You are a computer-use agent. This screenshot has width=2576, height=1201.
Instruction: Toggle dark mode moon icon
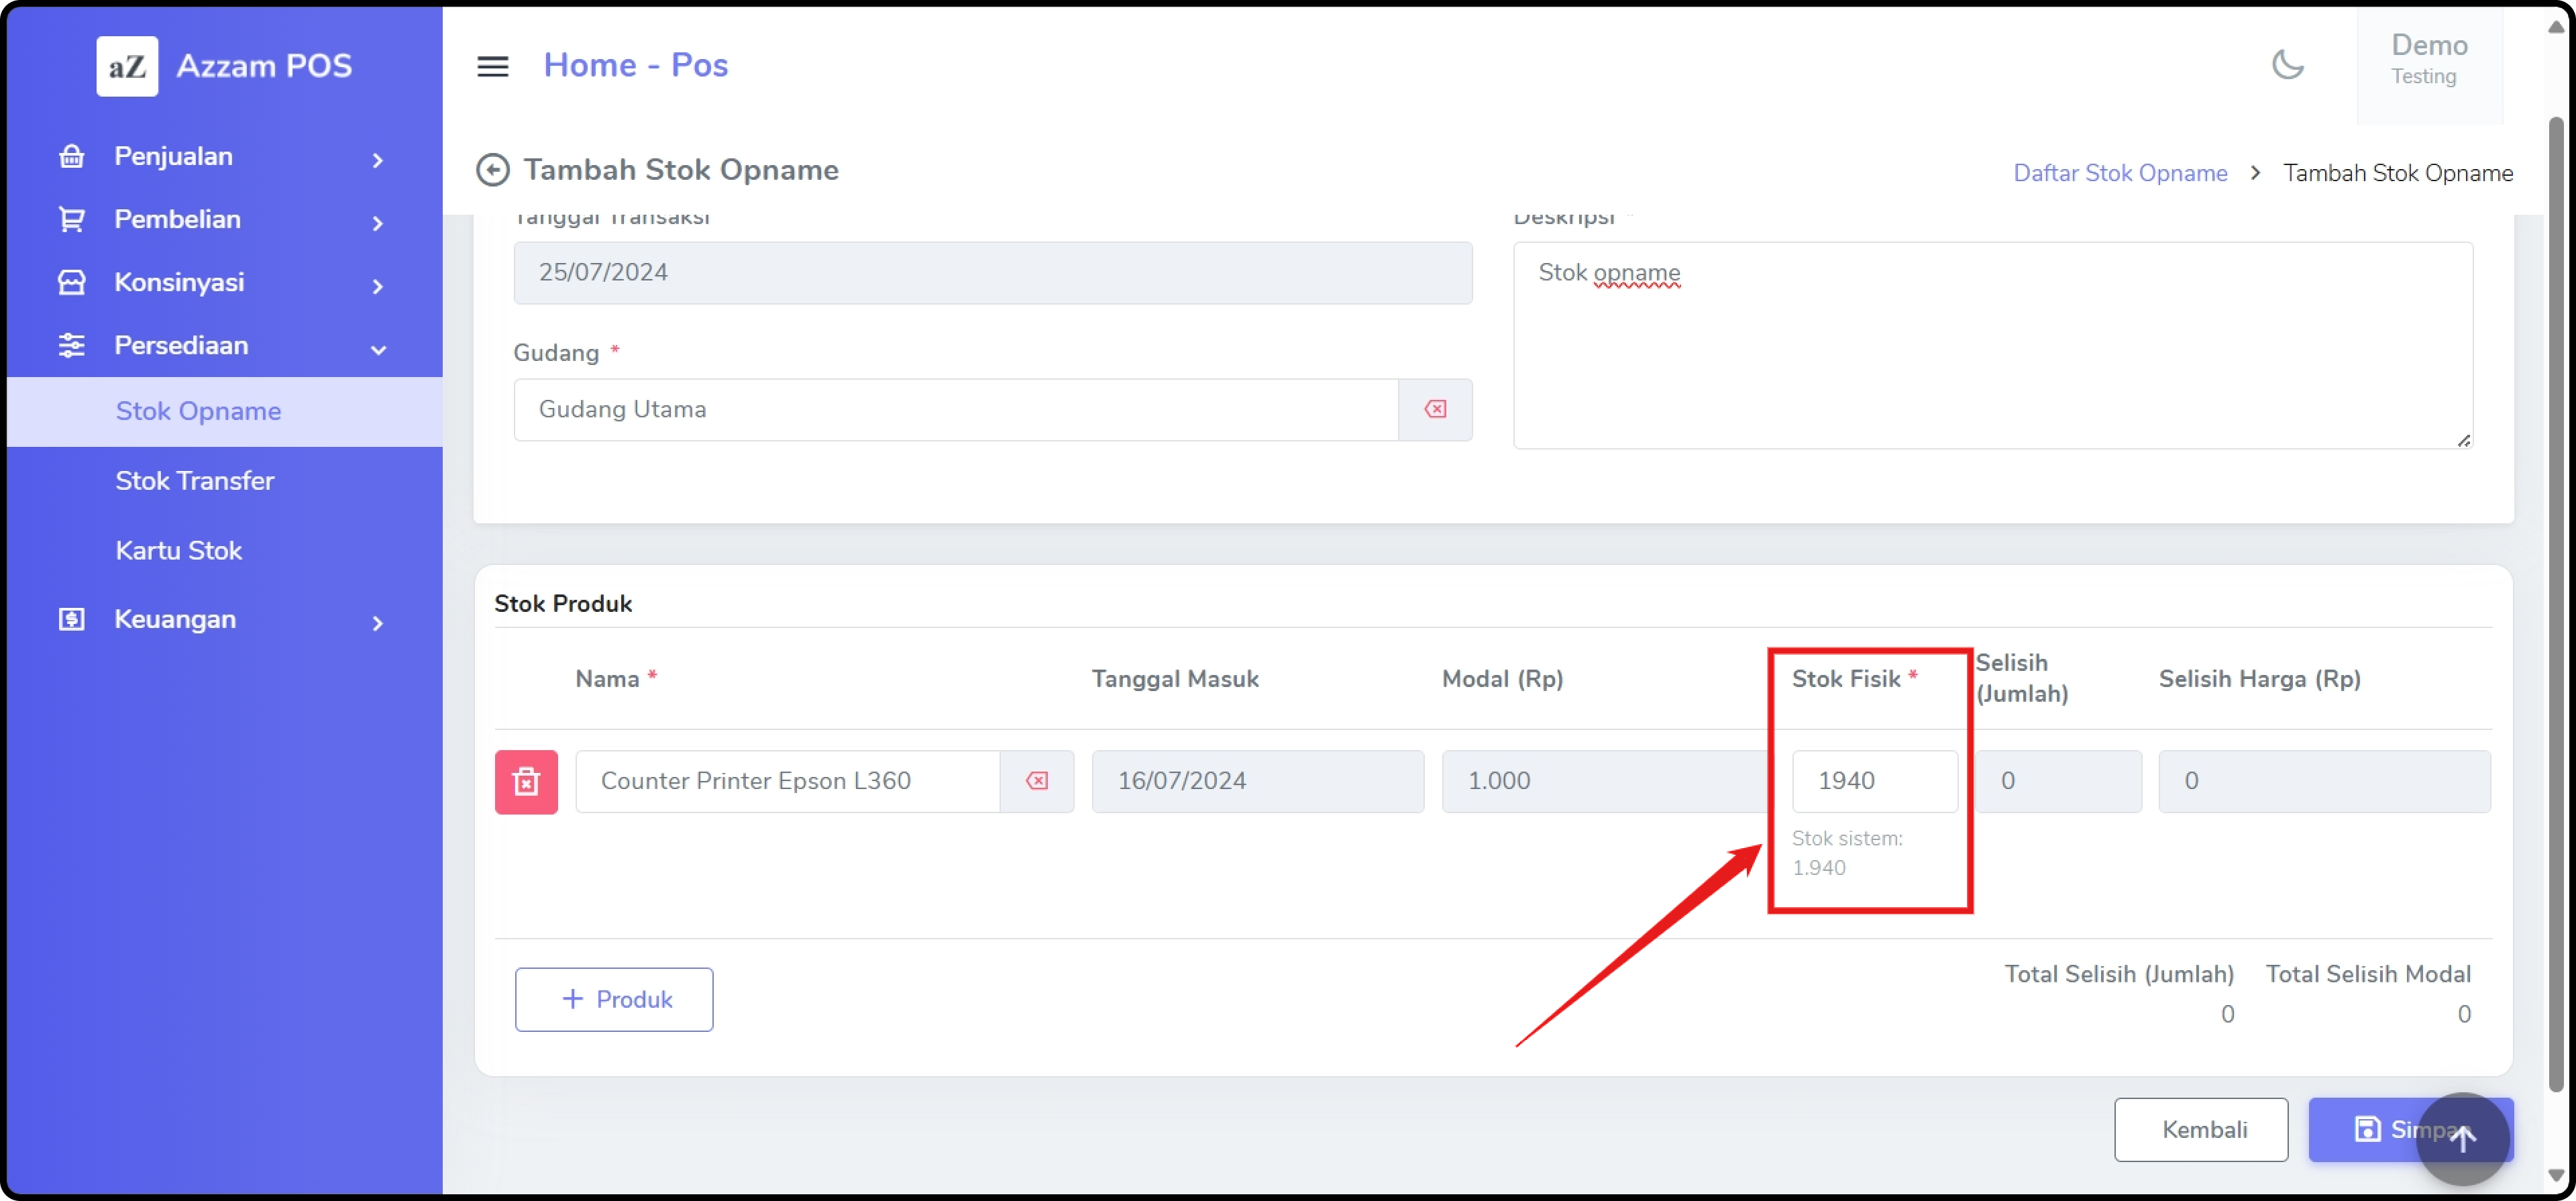coord(2287,64)
